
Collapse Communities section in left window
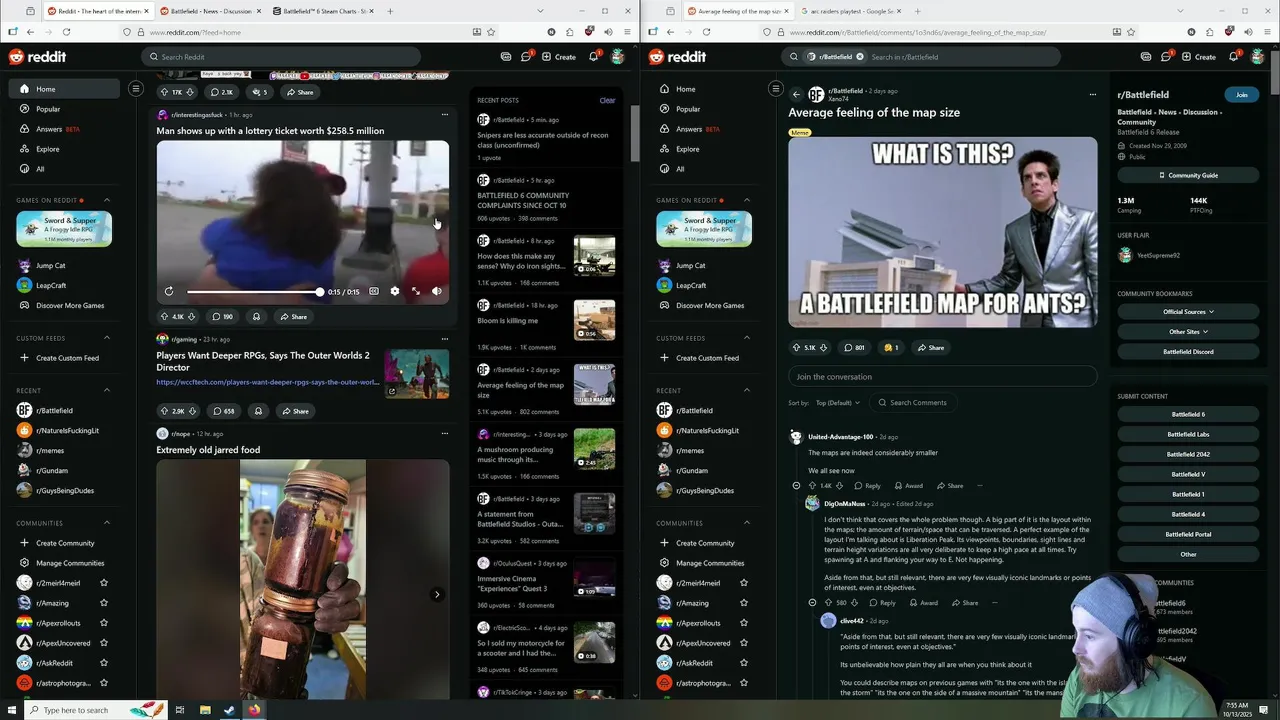pyautogui.click(x=107, y=523)
